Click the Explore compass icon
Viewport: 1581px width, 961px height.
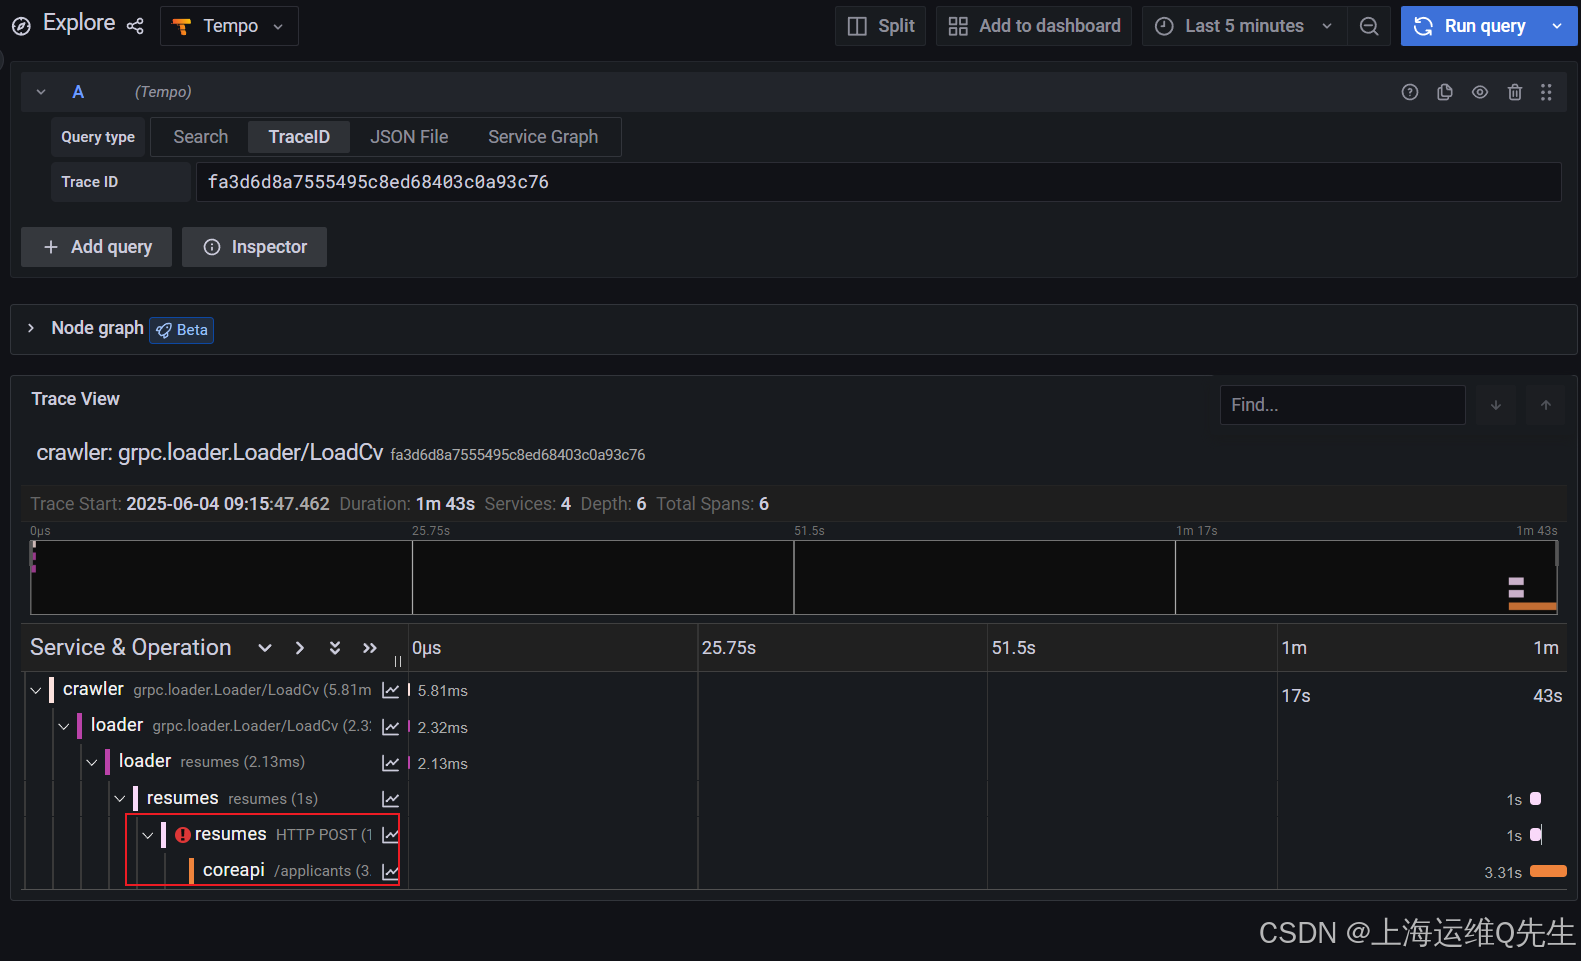[21, 27]
